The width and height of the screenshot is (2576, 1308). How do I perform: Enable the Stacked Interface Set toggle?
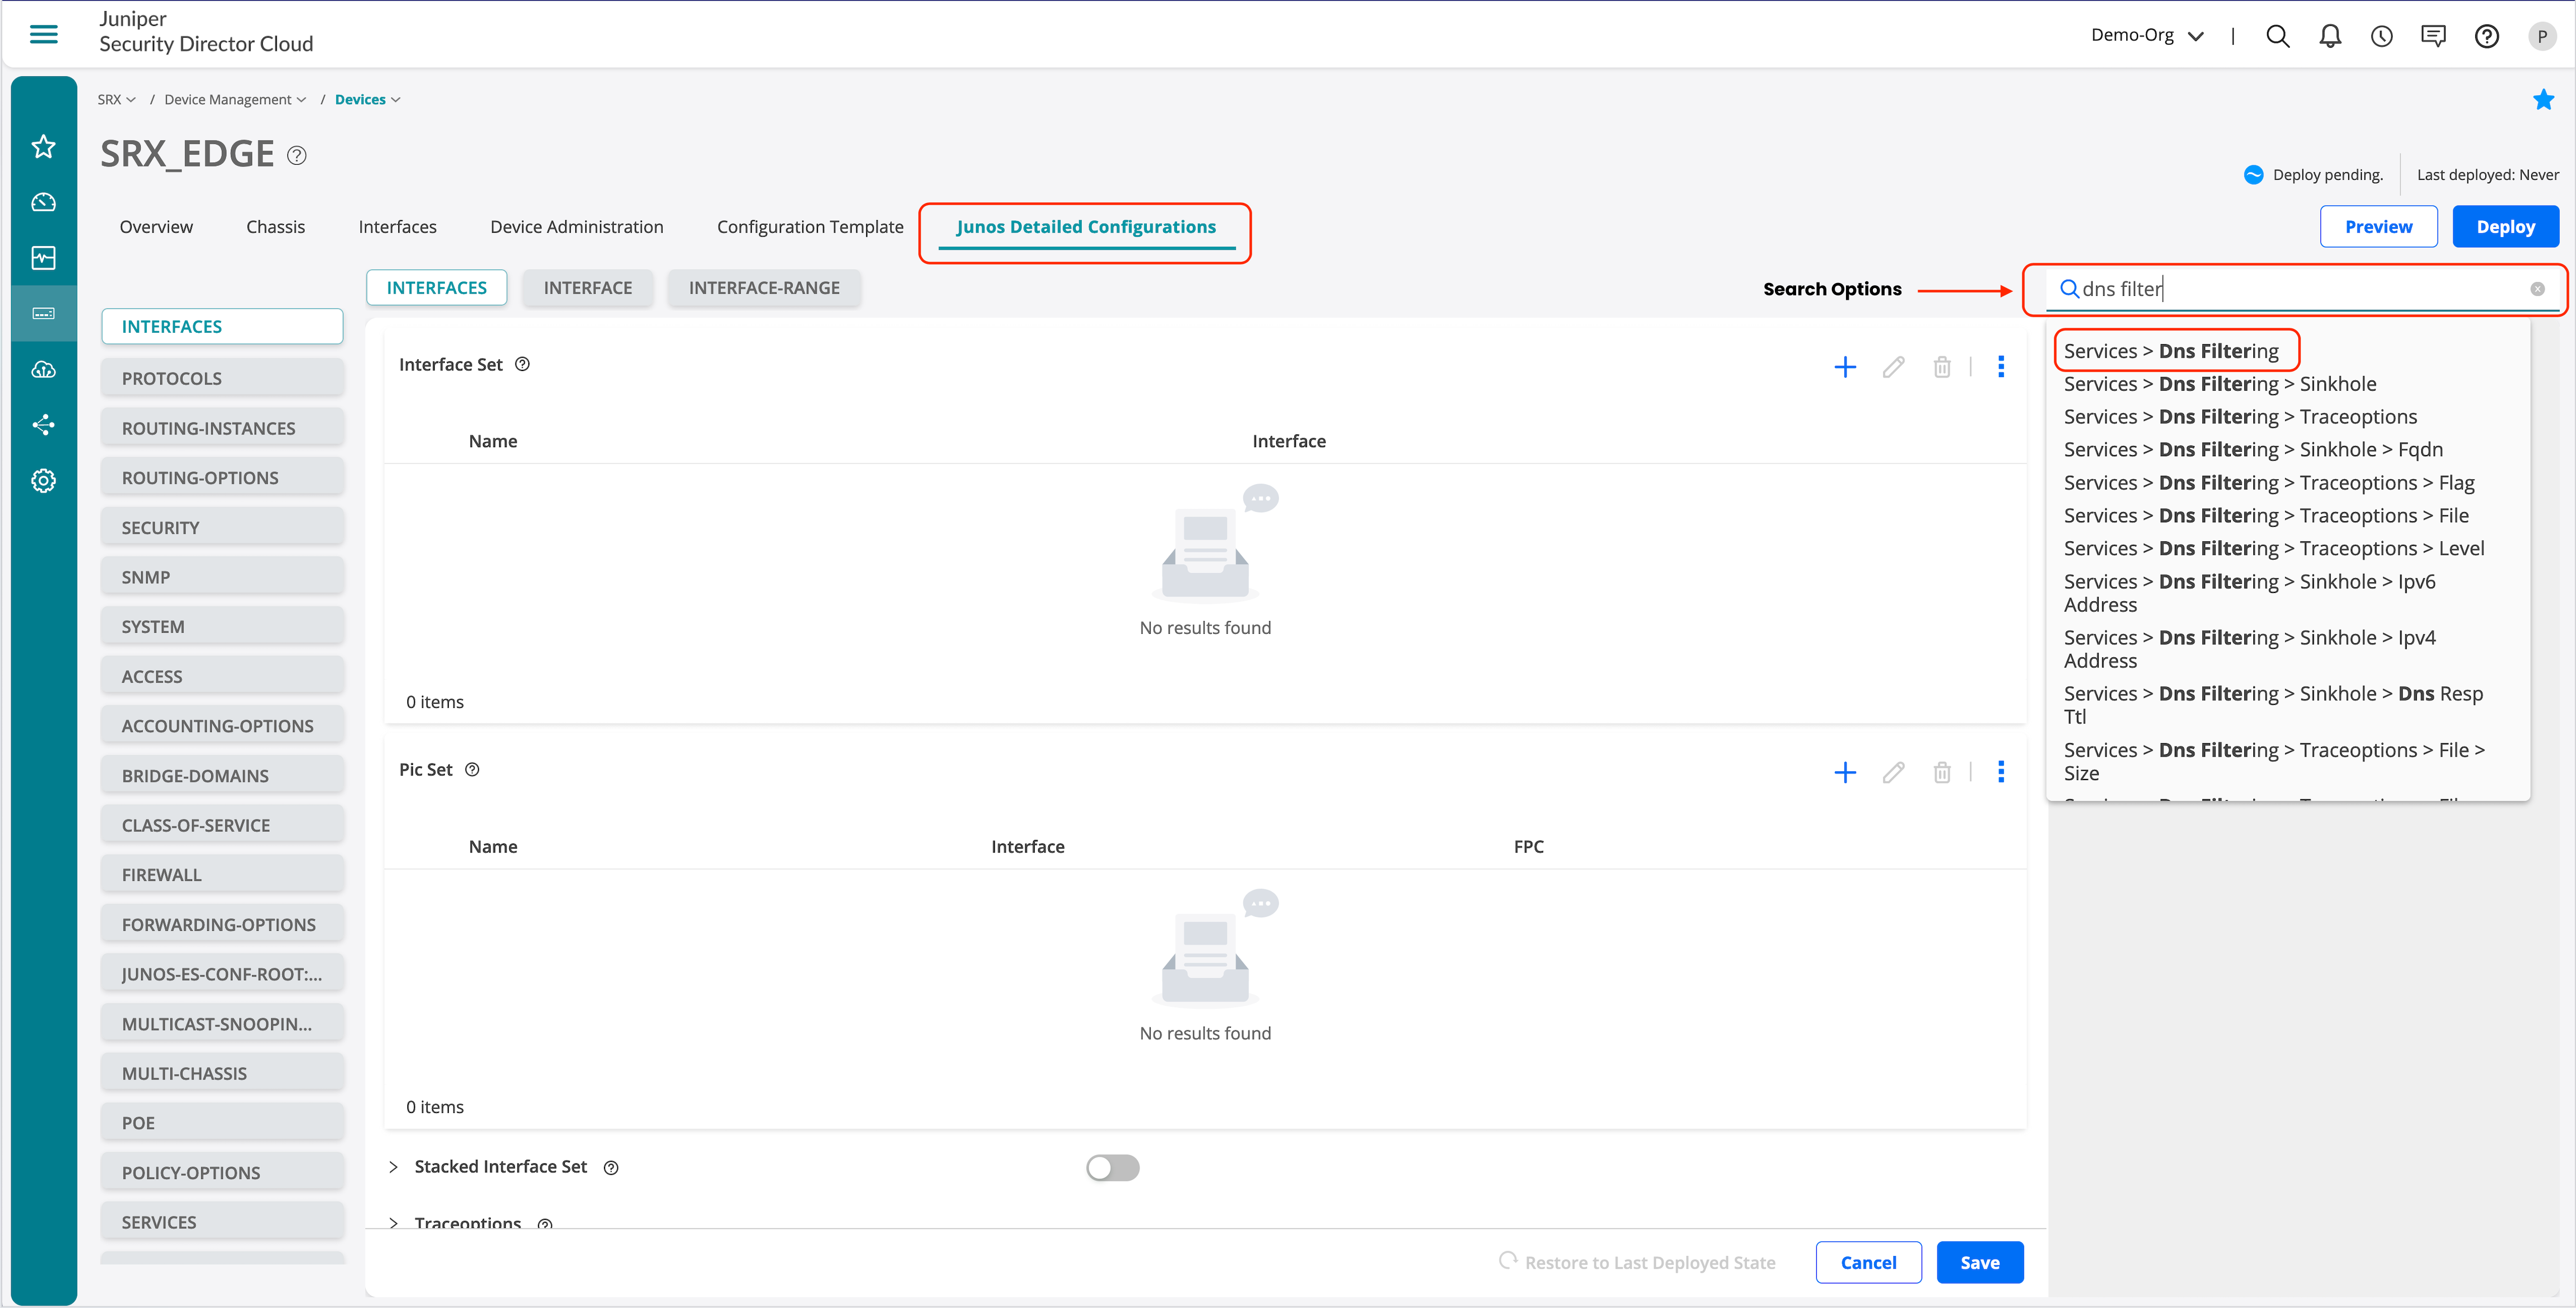click(x=1112, y=1167)
